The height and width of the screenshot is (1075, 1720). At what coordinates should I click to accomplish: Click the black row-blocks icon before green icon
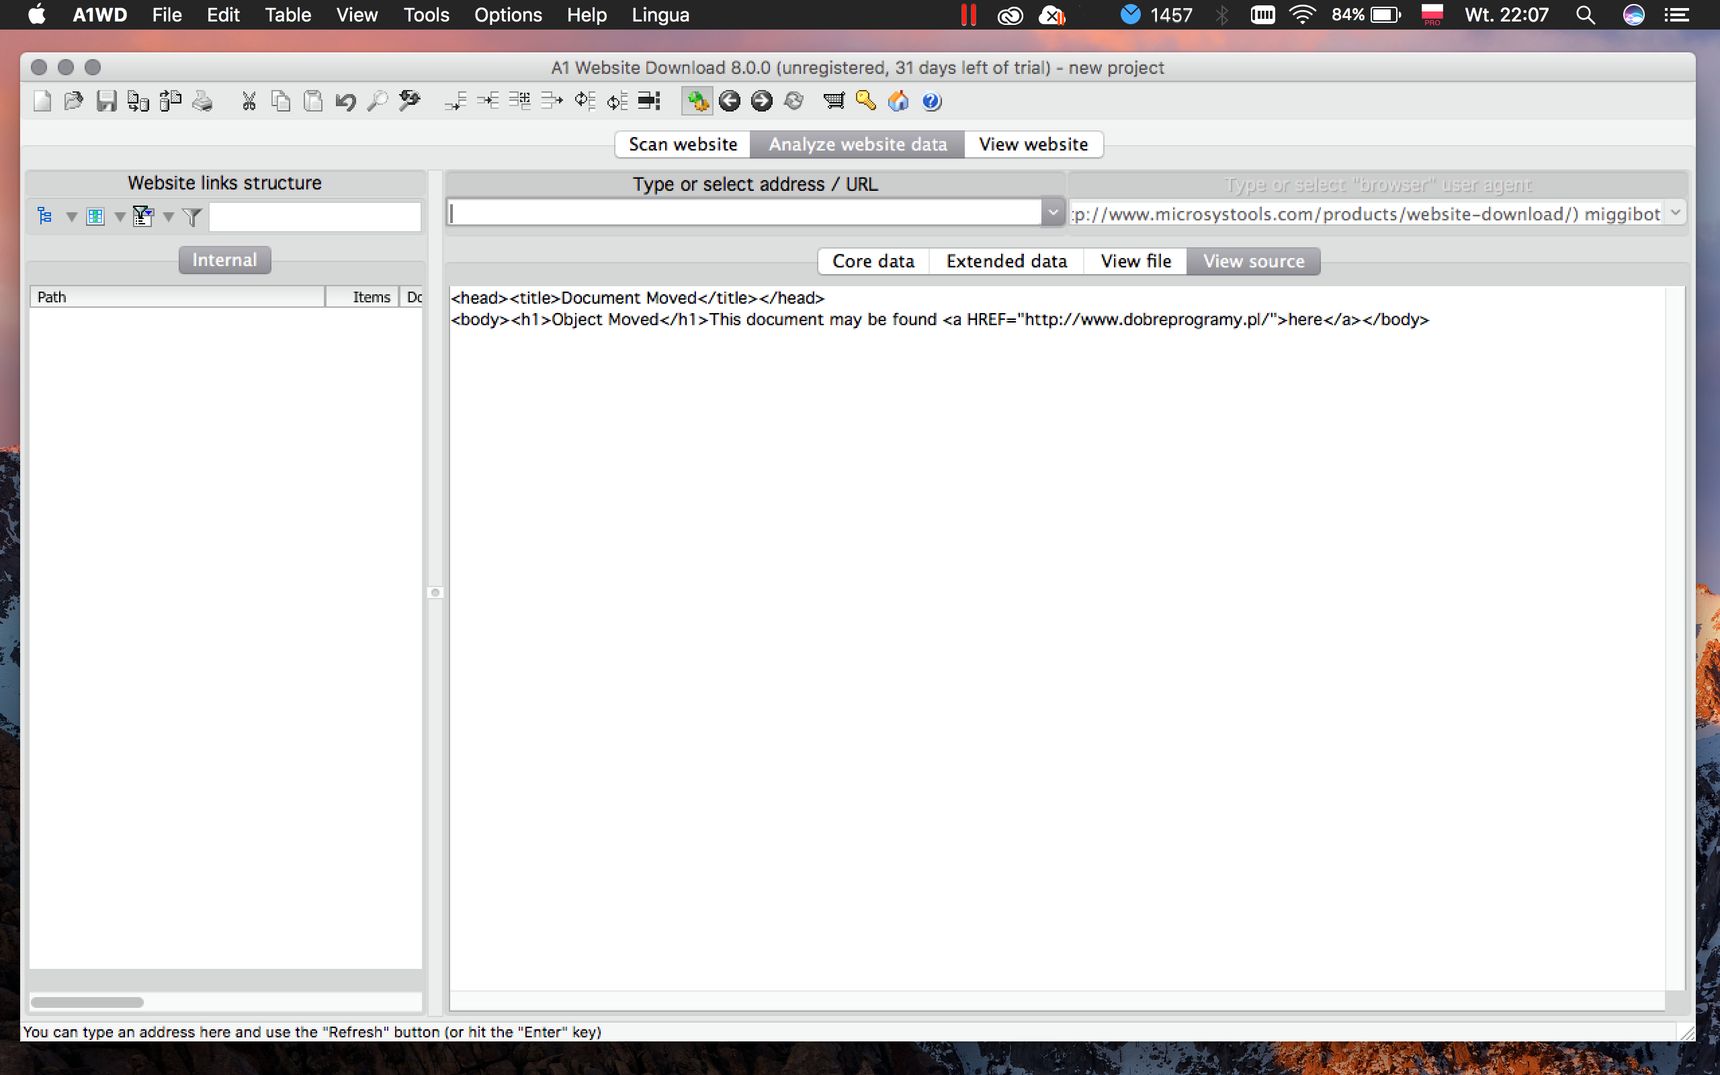[650, 101]
